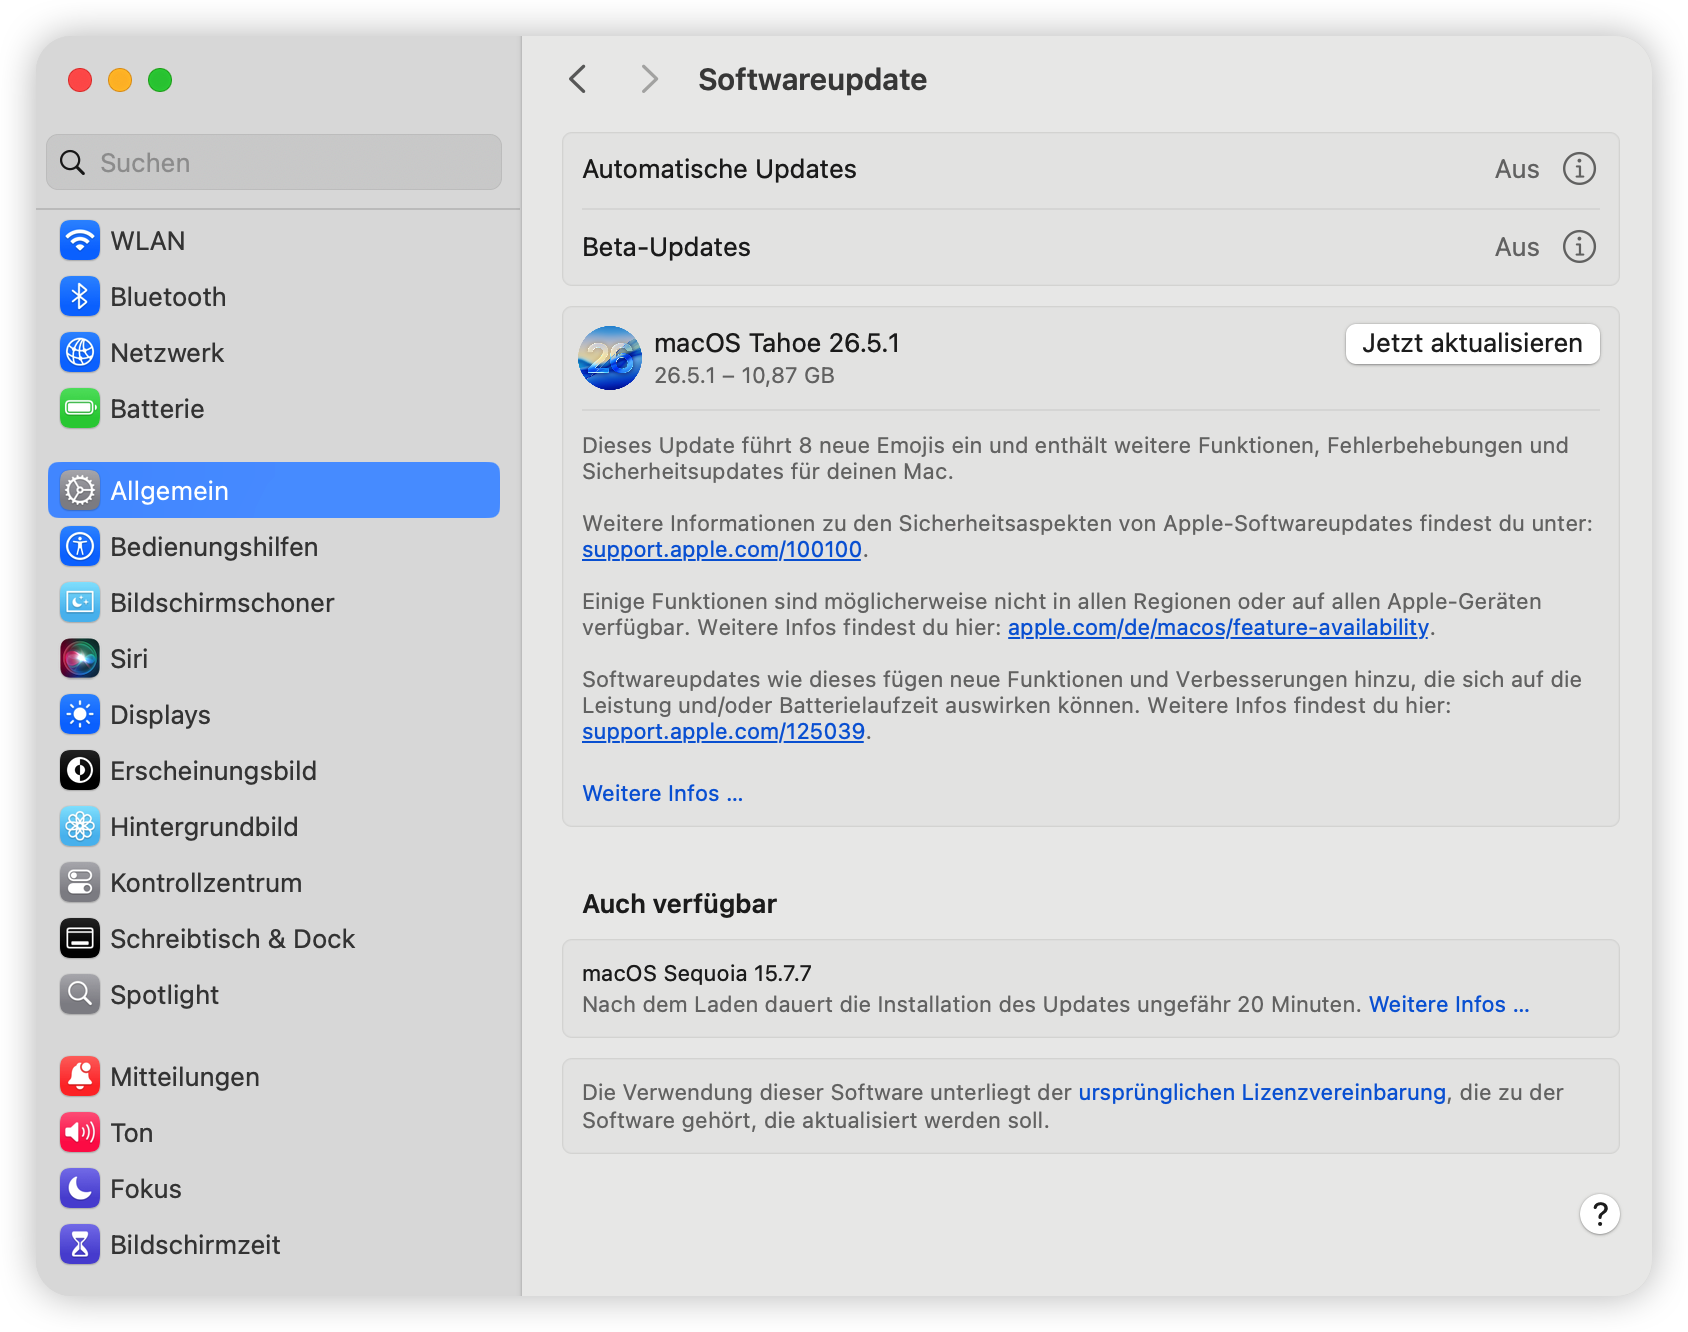Image resolution: width=1688 pixels, height=1332 pixels.
Task: Open the feature-availability link
Action: [1218, 628]
